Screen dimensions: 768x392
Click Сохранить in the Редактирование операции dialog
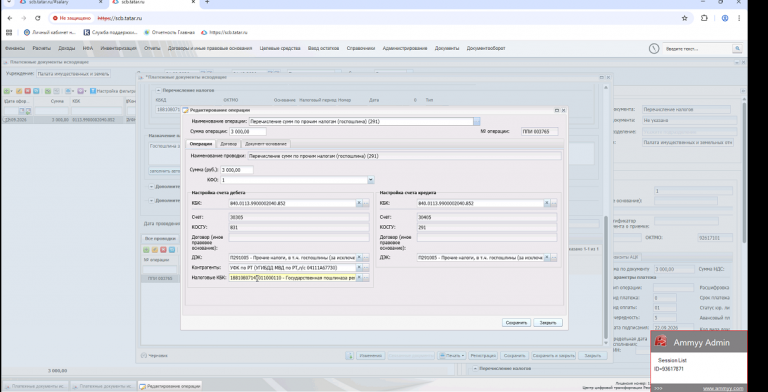[x=516, y=323]
